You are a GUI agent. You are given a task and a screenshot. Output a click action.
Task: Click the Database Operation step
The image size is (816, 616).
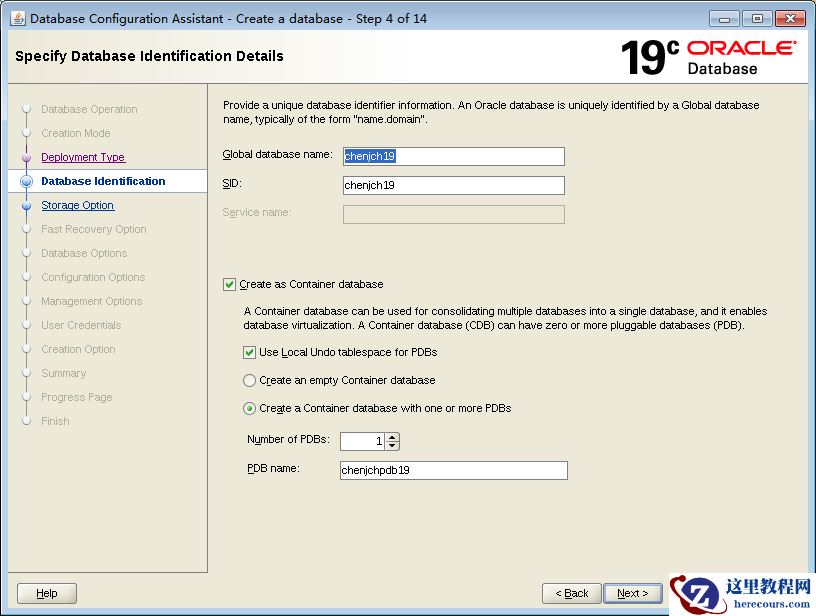(x=89, y=109)
